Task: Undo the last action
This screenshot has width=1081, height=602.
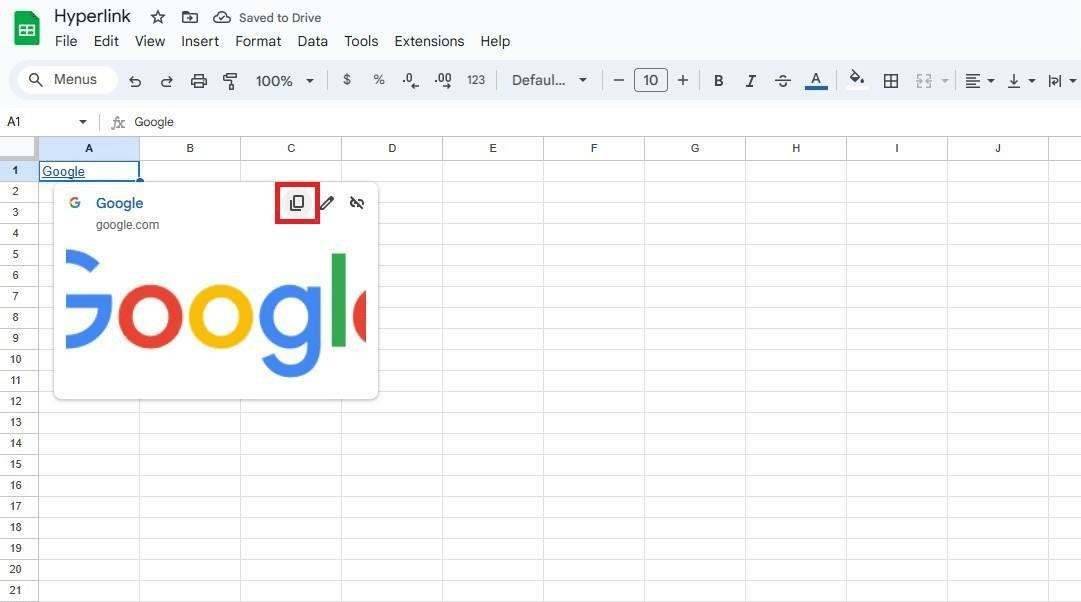Action: pyautogui.click(x=135, y=81)
